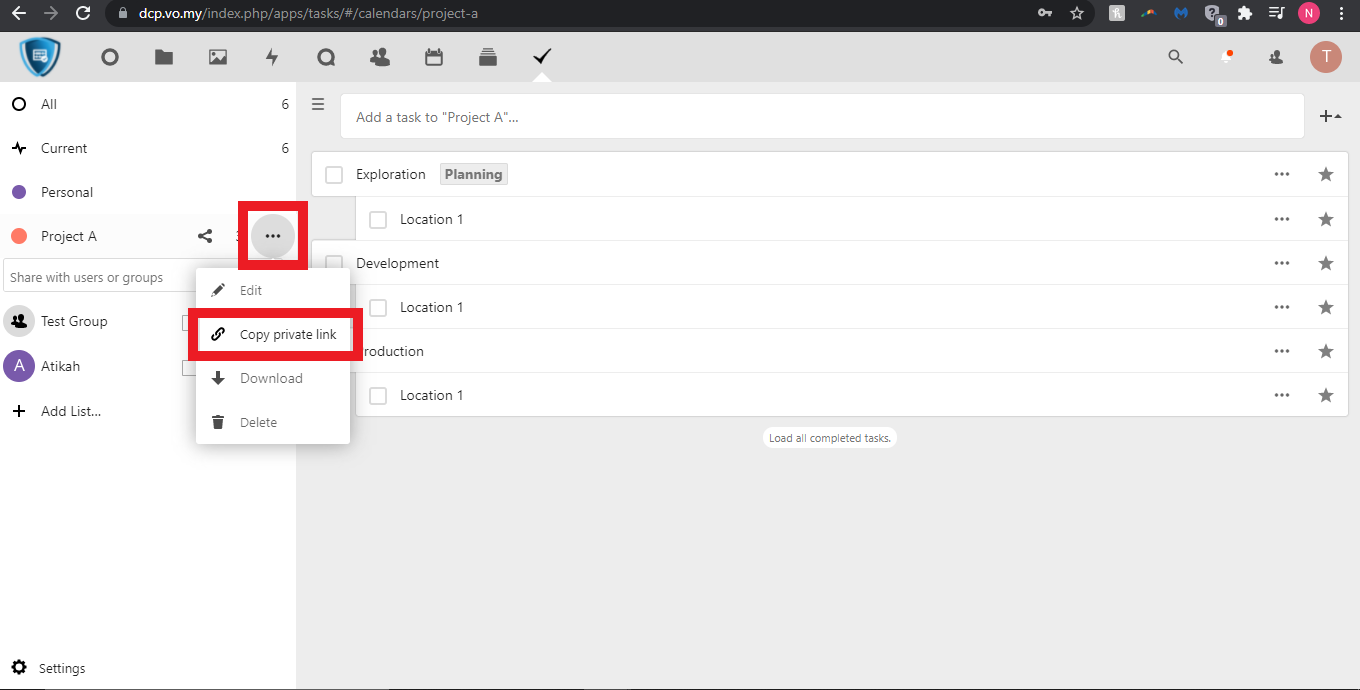Open the Deck app icon
The width and height of the screenshot is (1360, 690).
(x=488, y=57)
